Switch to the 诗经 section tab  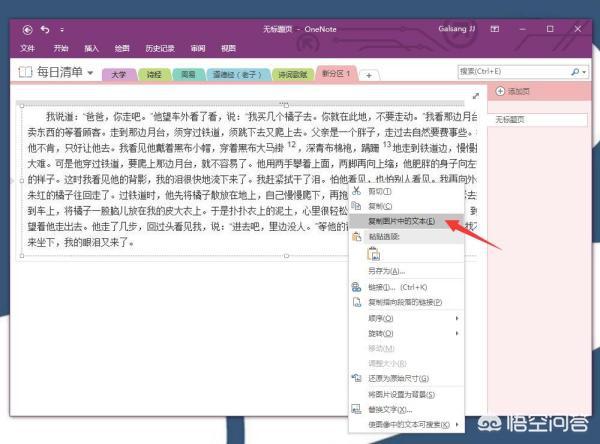tap(154, 74)
